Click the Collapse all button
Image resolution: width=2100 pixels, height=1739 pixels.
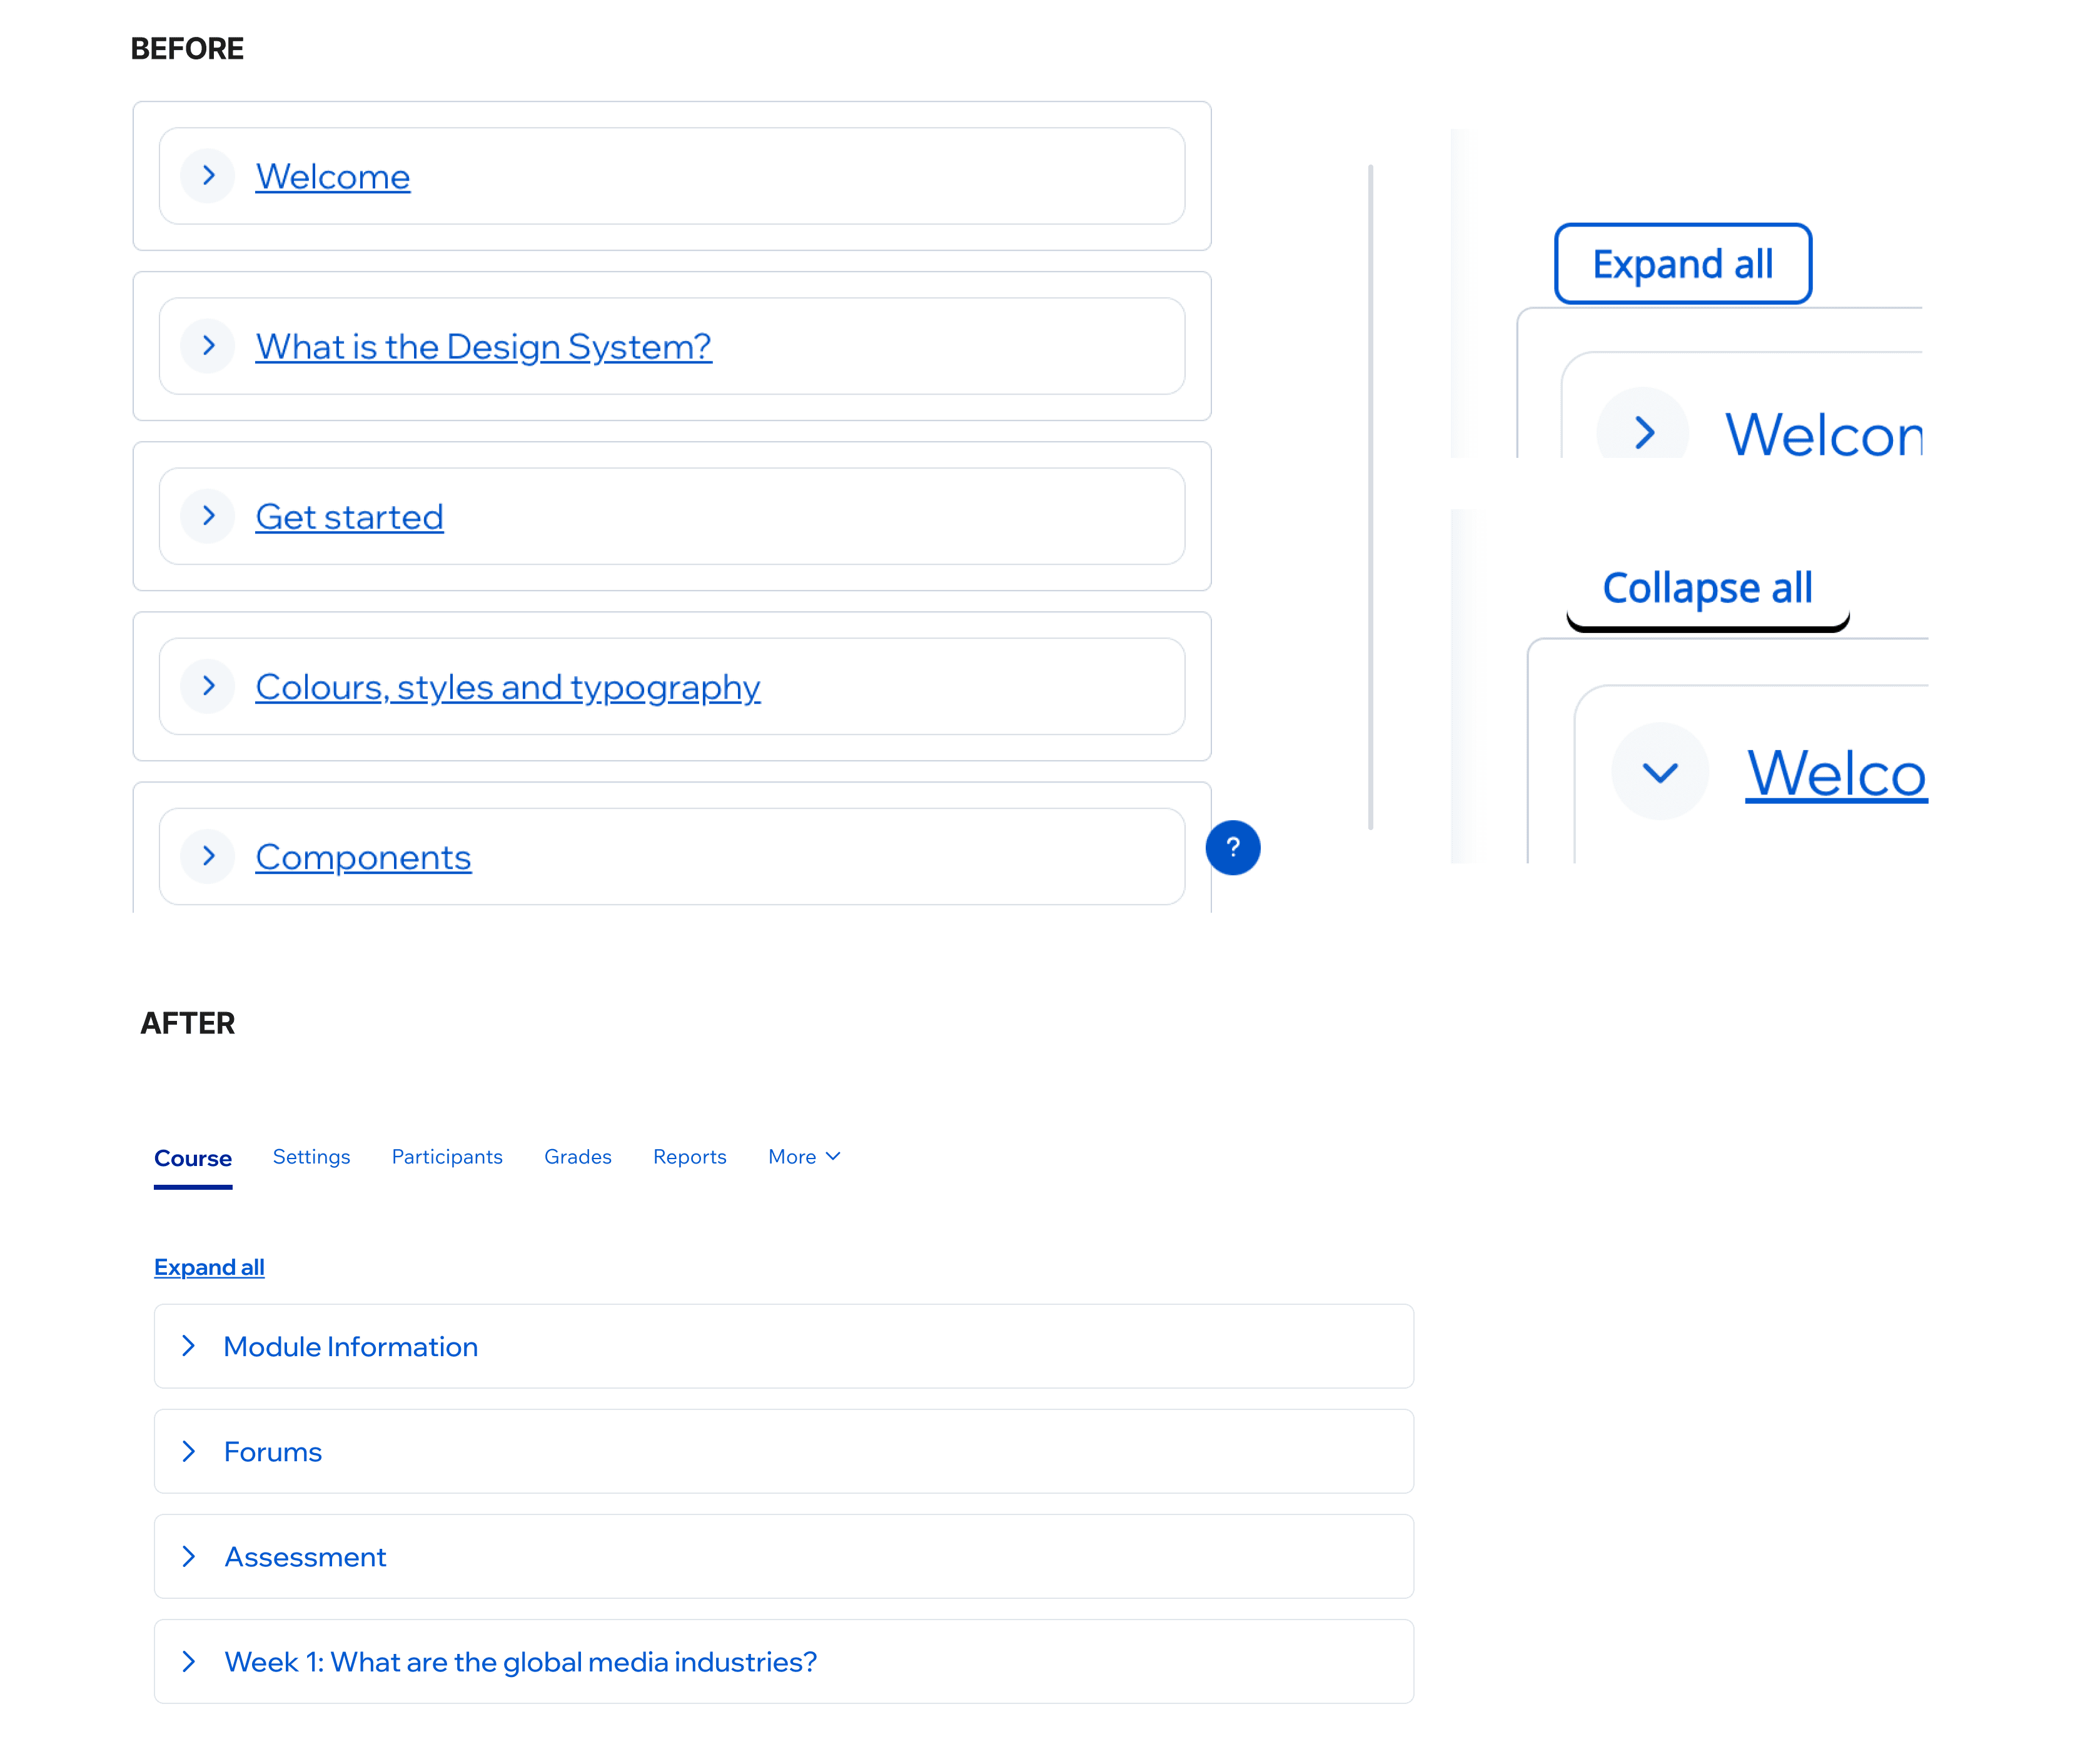[x=1707, y=588]
